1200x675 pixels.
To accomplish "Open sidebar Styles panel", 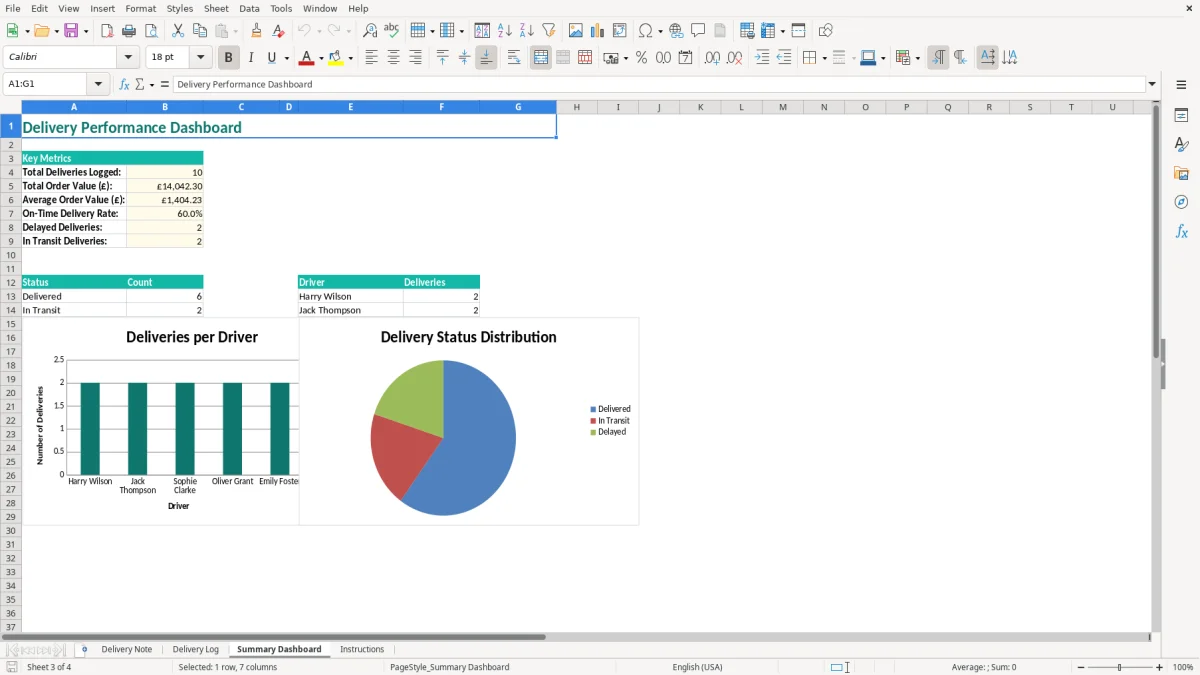I will (x=1181, y=145).
